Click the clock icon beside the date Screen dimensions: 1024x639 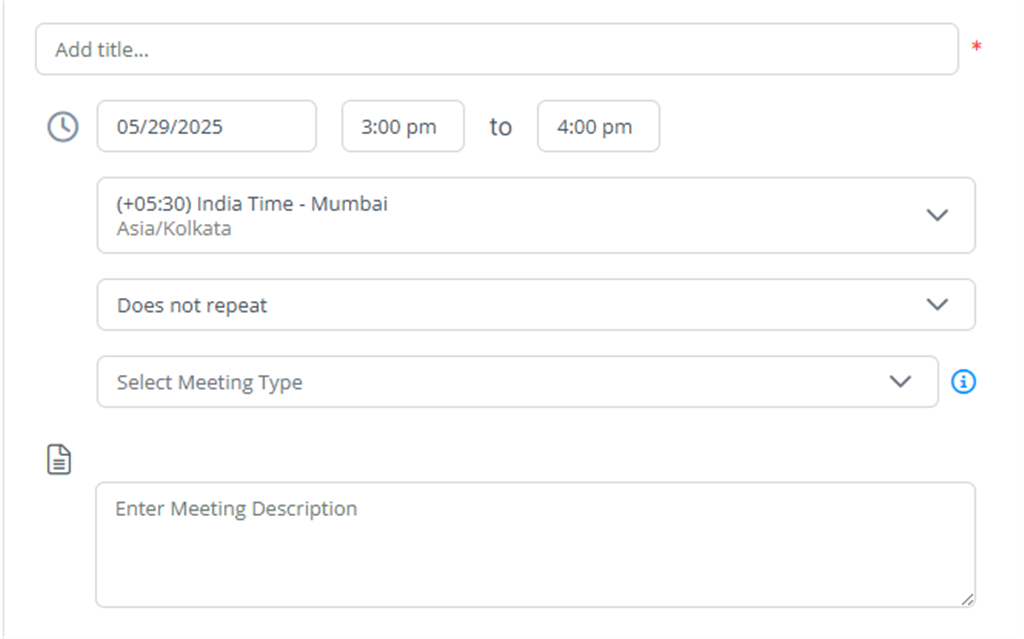tap(63, 127)
